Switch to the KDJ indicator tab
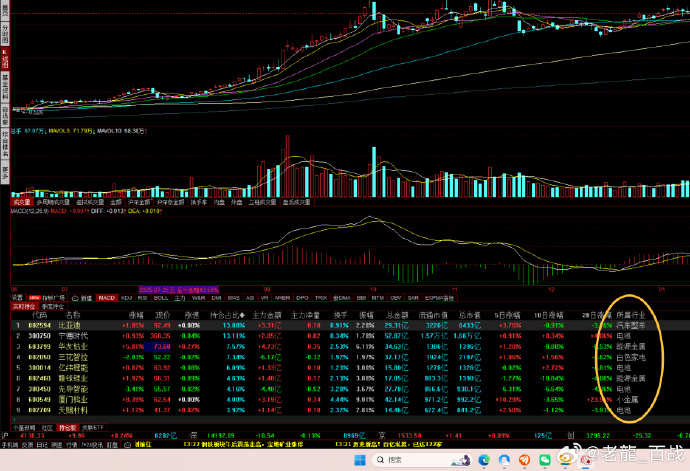 126,298
